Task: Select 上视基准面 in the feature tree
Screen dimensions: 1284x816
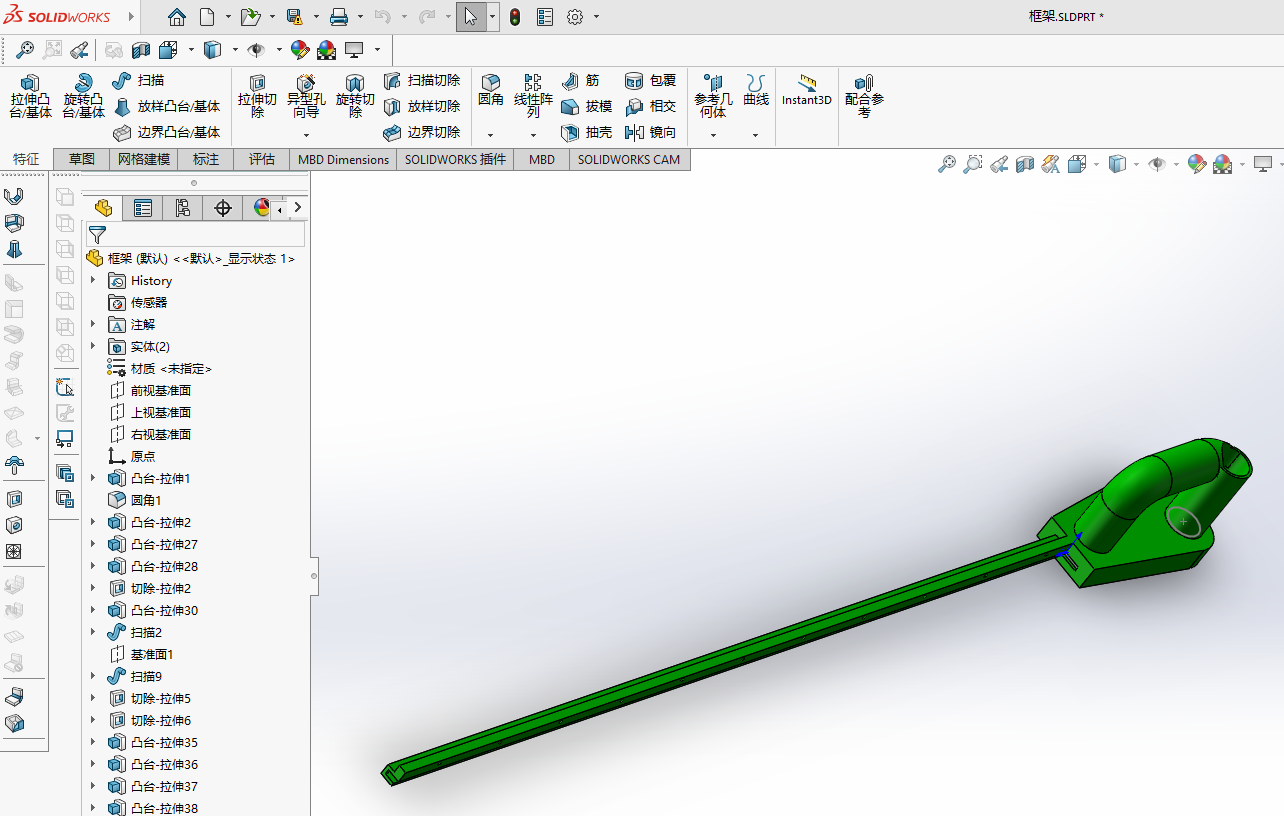Action: (161, 413)
